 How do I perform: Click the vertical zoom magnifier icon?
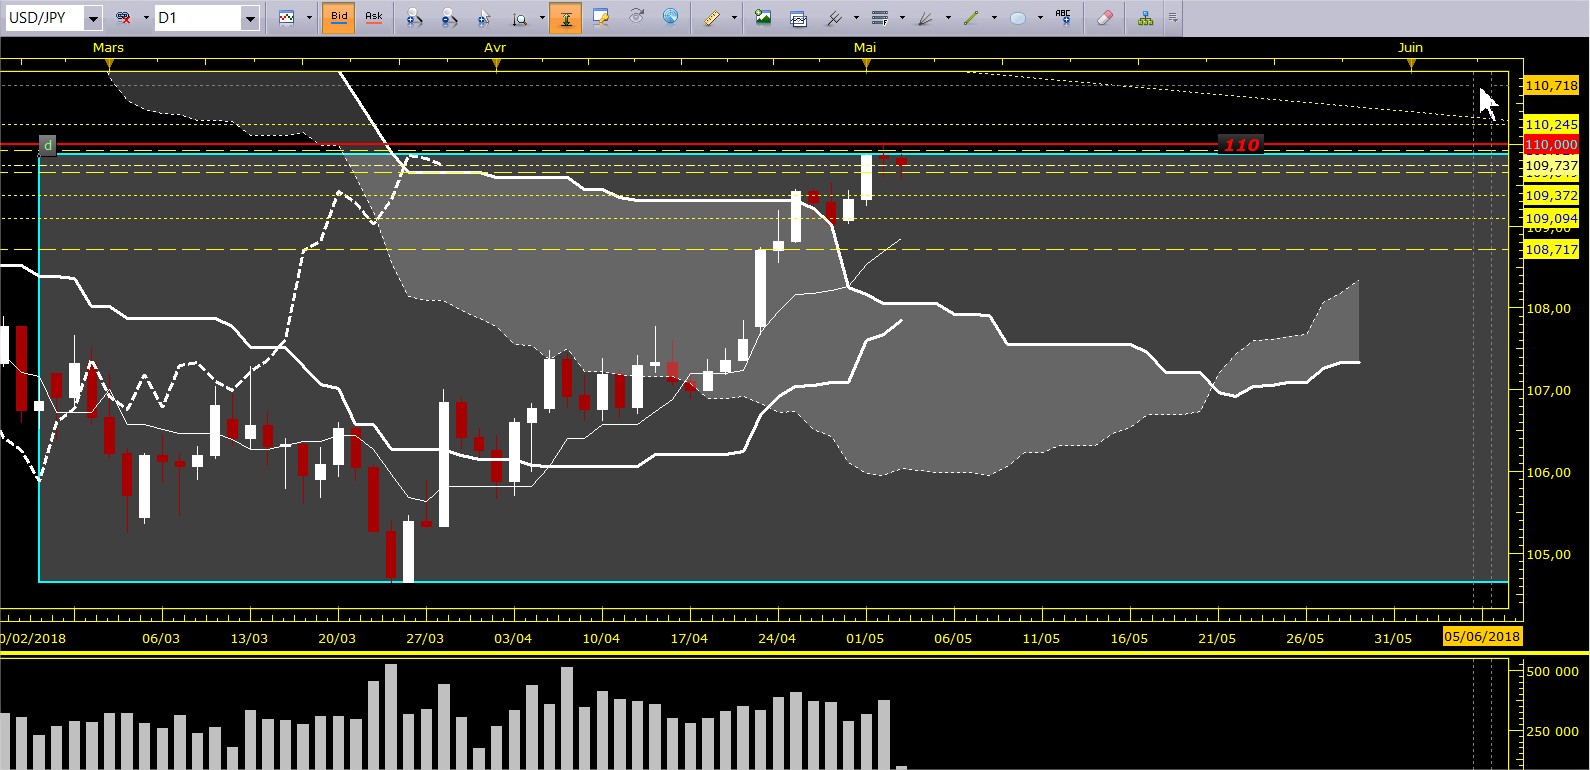click(x=520, y=18)
